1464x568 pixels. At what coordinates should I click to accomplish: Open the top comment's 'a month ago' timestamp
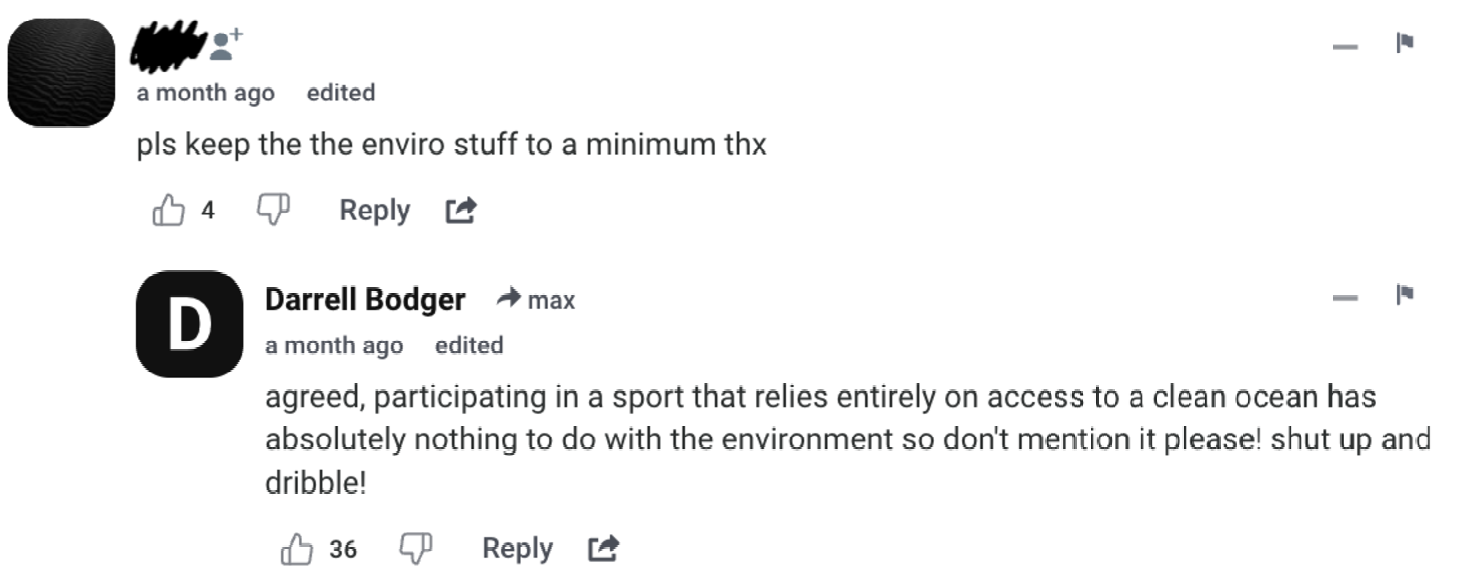(206, 93)
